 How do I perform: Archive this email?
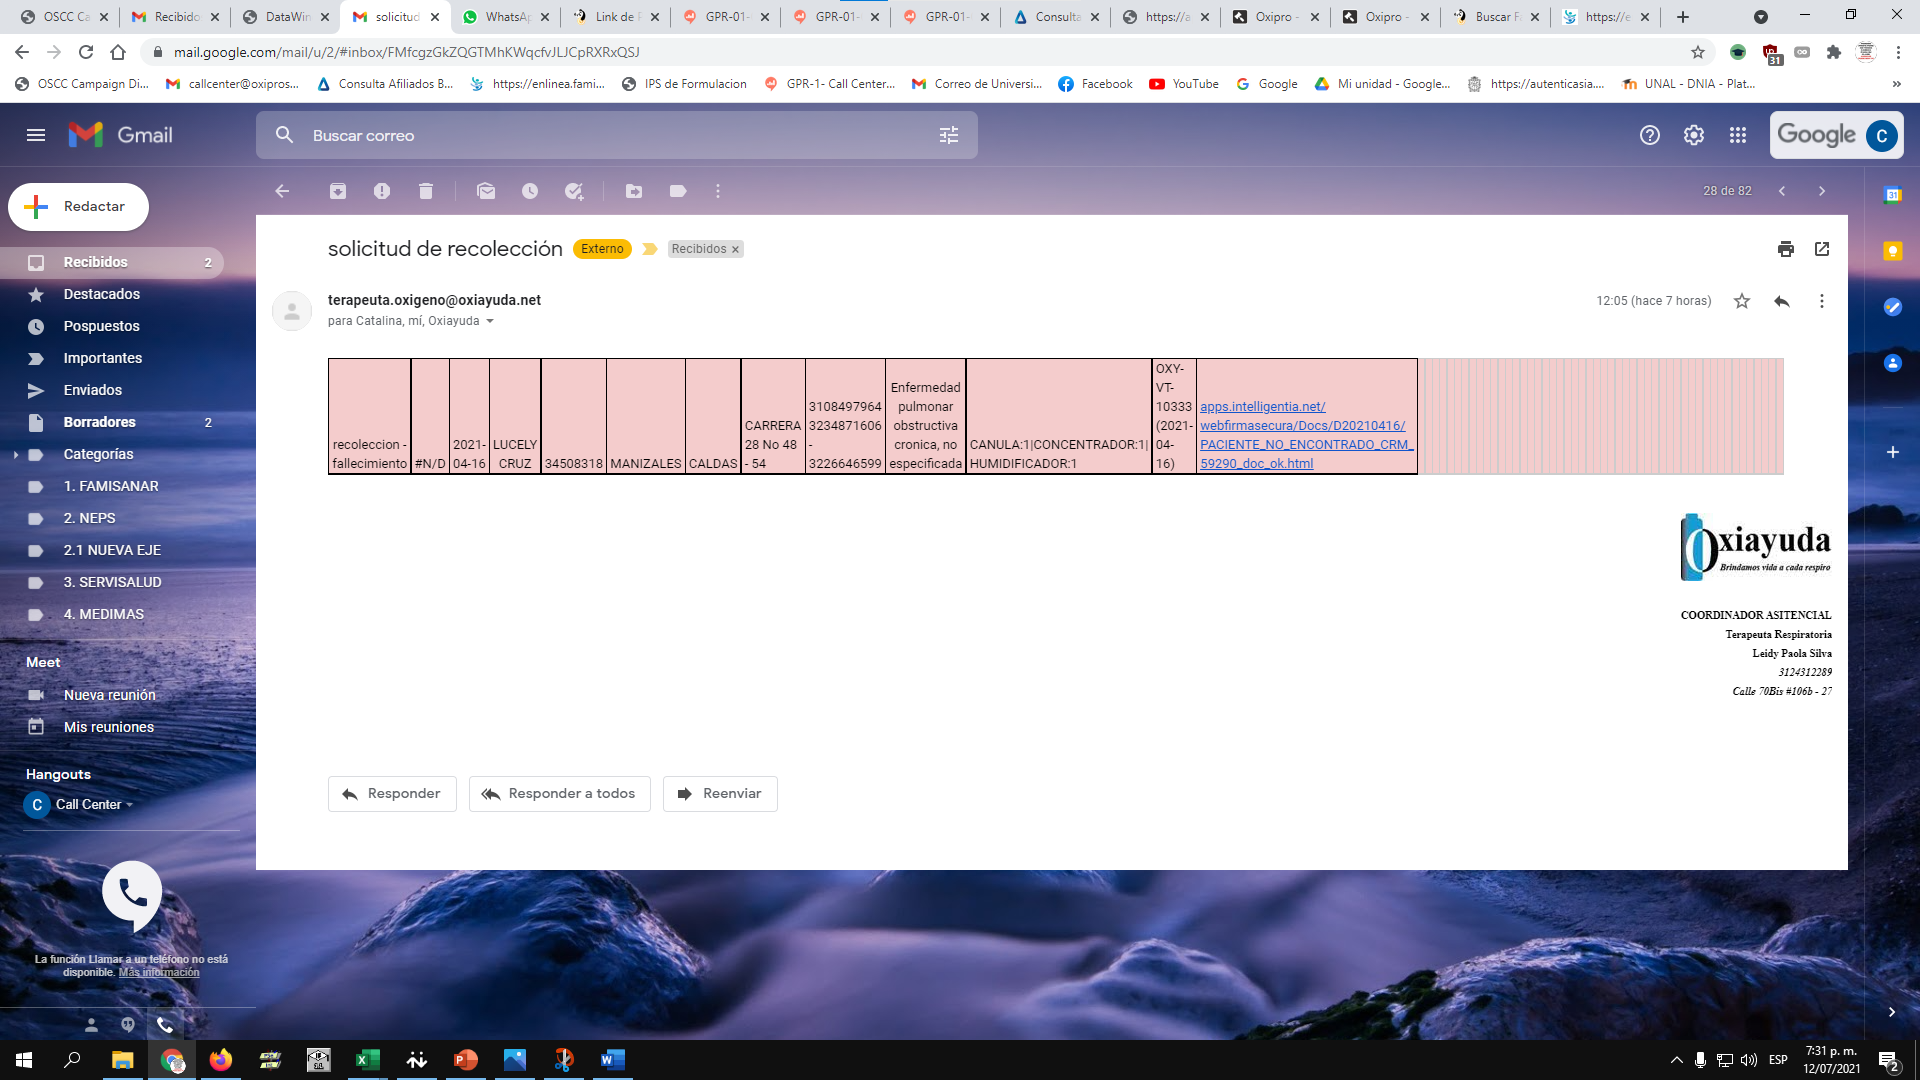(x=338, y=191)
